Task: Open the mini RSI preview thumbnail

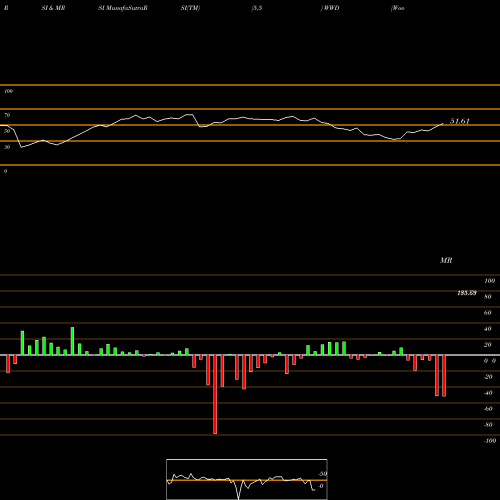Action: [247, 479]
